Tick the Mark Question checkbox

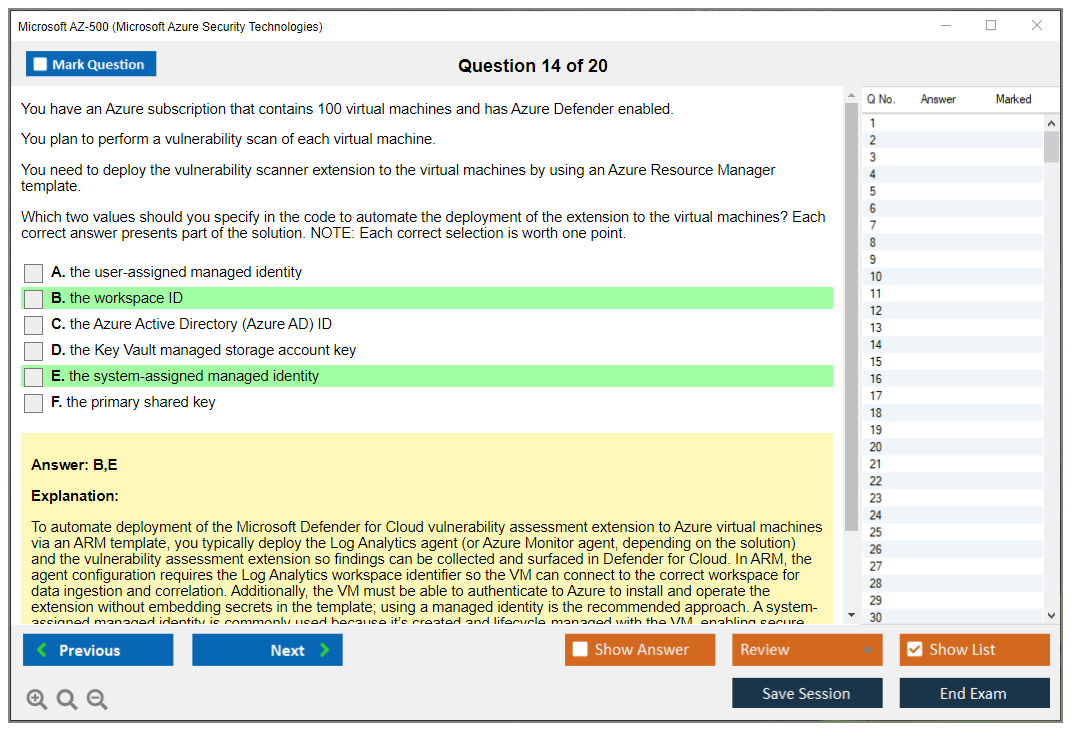(x=41, y=65)
